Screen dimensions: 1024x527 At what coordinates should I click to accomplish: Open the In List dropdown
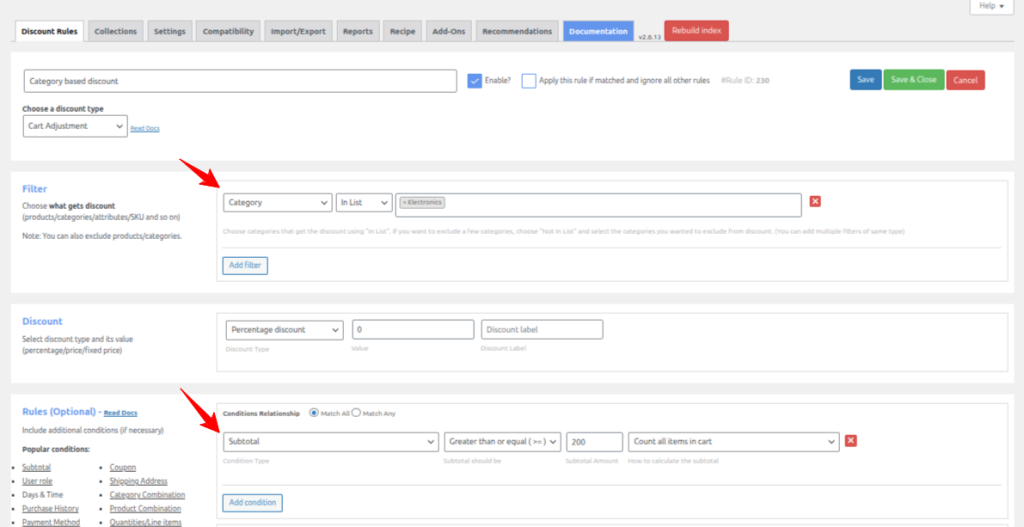point(364,203)
